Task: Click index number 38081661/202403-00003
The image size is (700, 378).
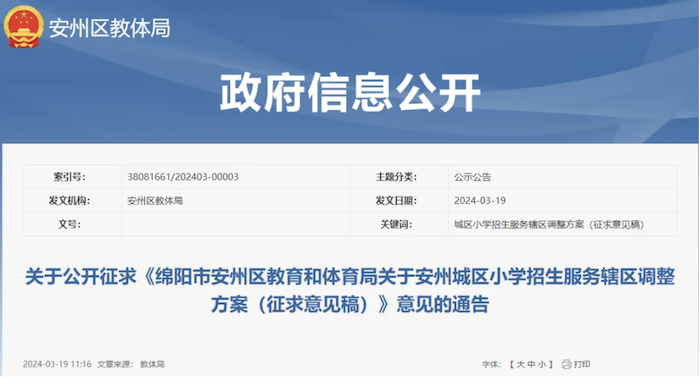Action: 183,177
